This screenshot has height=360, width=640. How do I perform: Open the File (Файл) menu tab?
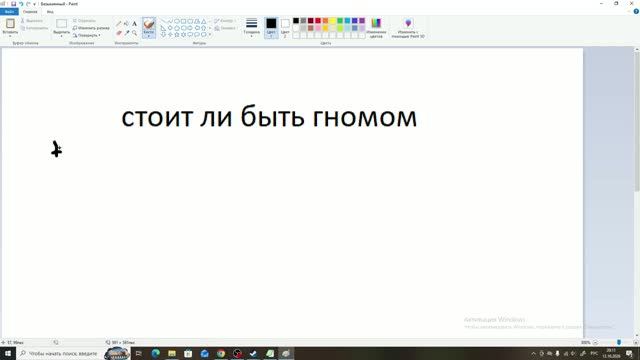[9, 12]
